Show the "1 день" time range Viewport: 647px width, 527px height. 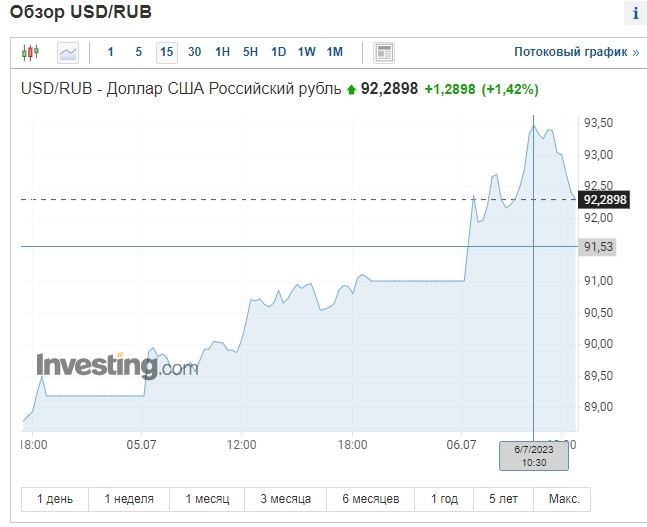[x=54, y=498]
